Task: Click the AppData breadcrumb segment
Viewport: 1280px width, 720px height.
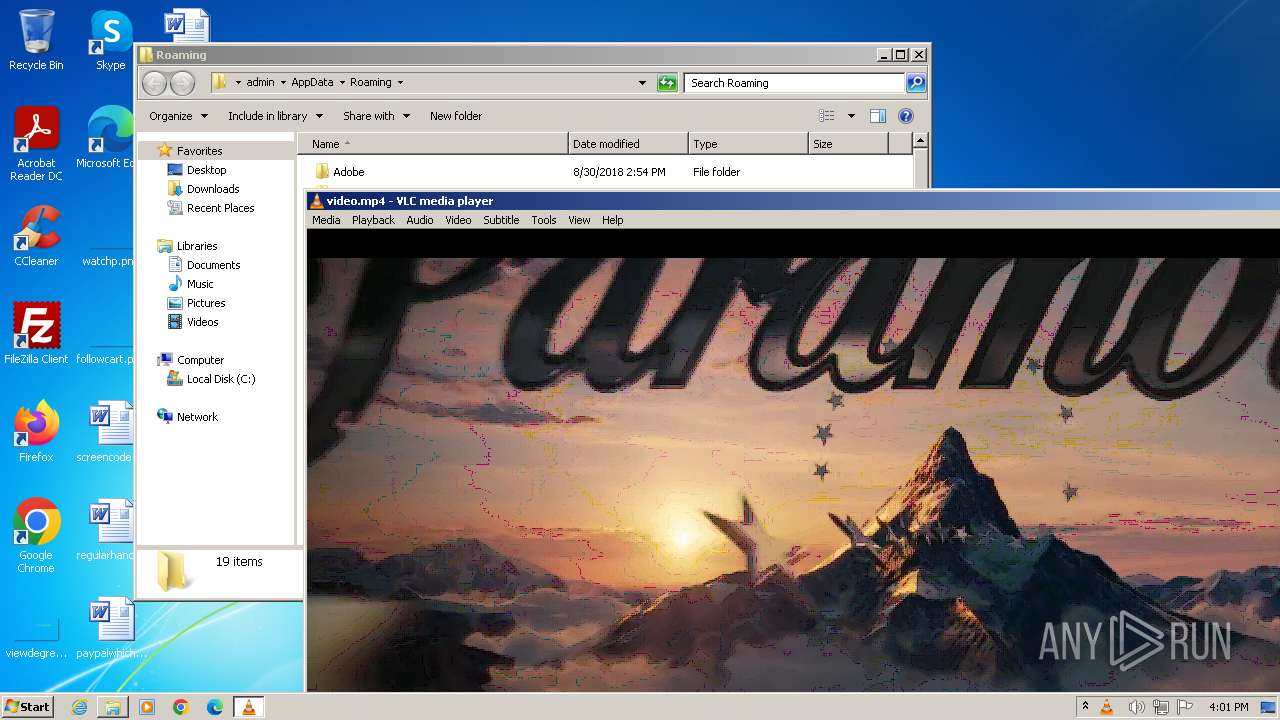Action: tap(312, 83)
